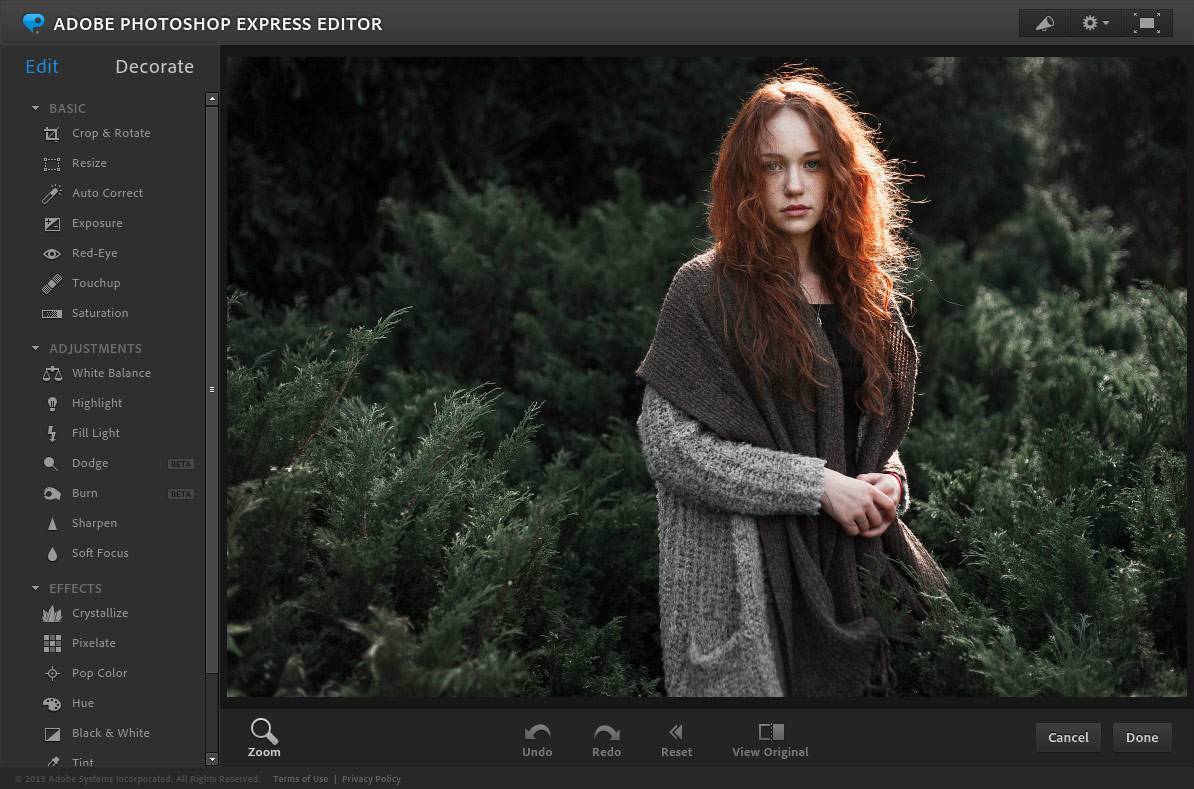Choose the Soft Focus droplet icon

[52, 554]
